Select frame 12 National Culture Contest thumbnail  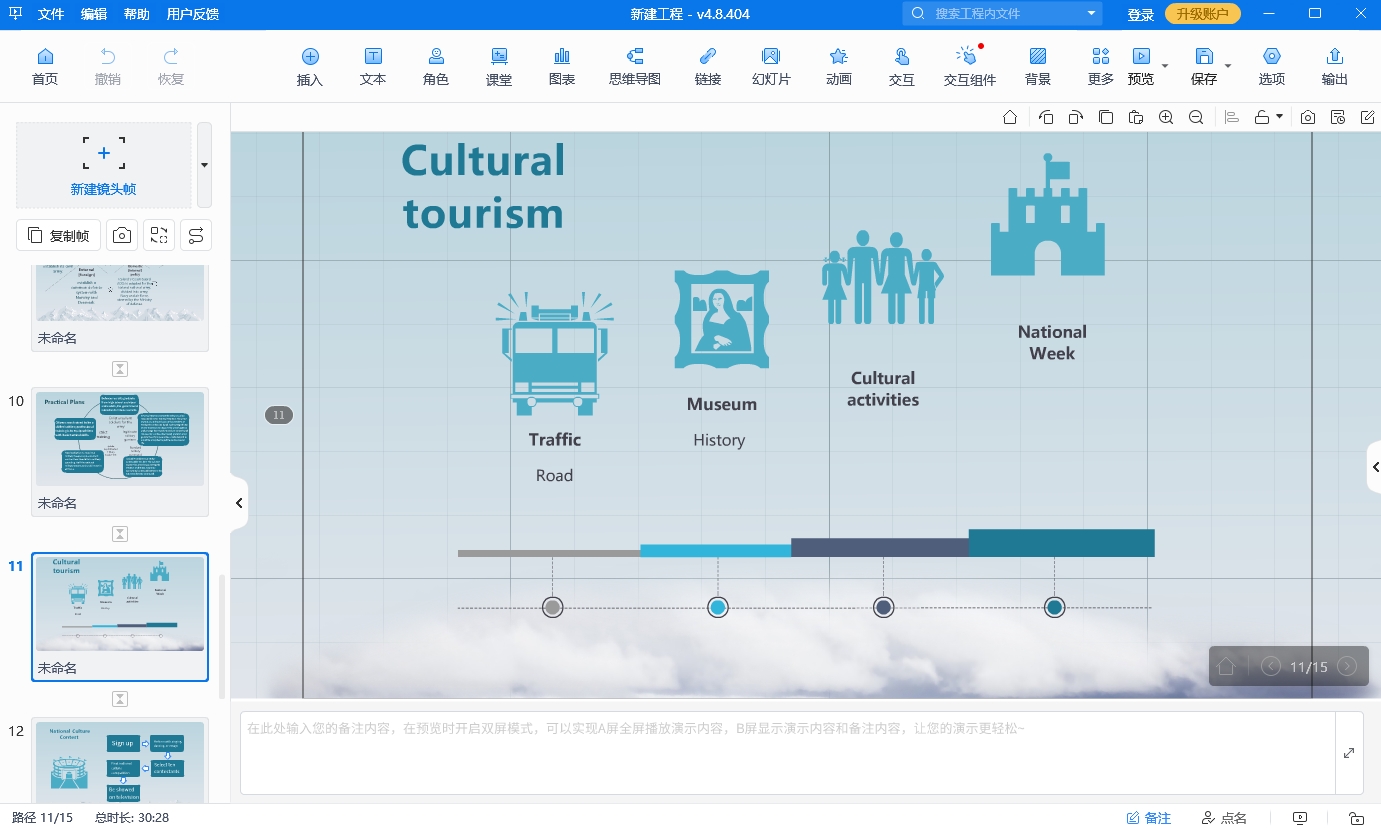120,762
